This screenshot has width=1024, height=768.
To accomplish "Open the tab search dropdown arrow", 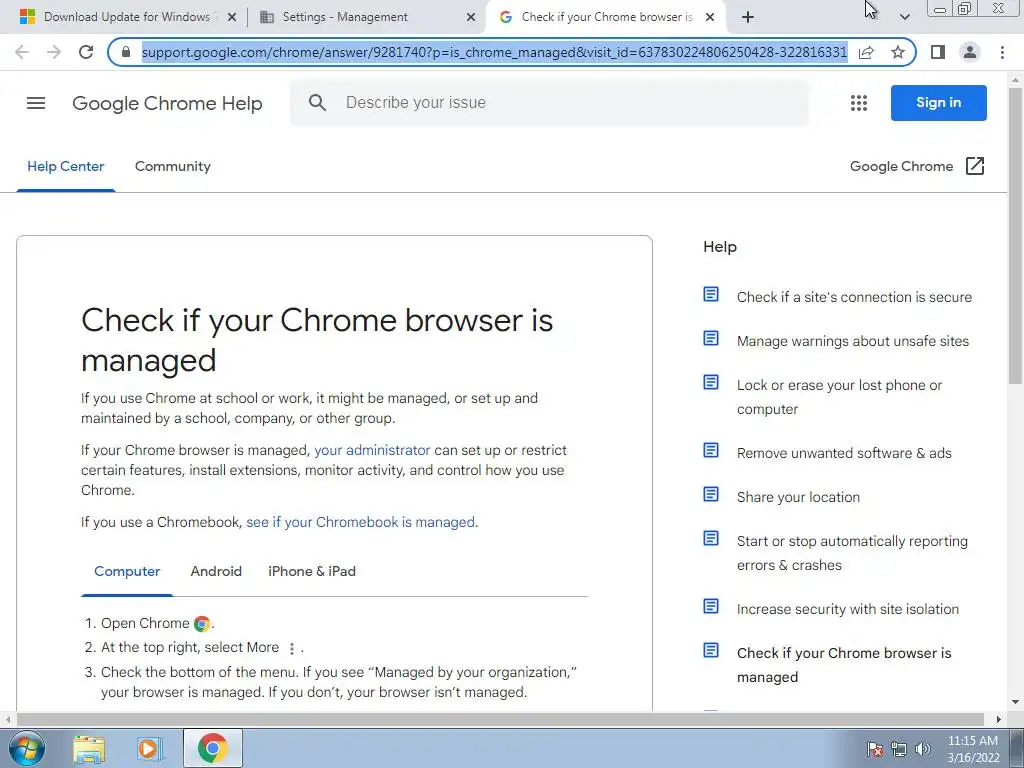I will click(904, 17).
